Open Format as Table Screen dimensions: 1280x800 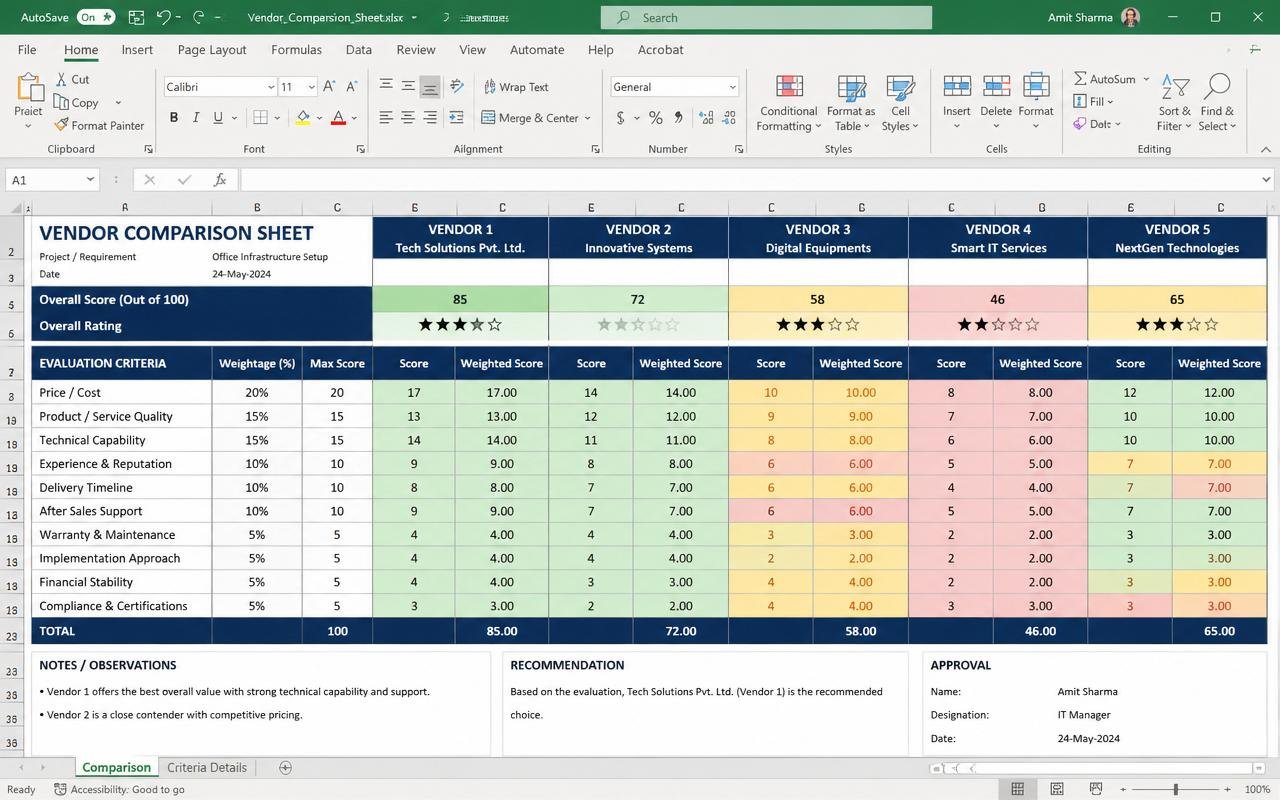pos(851,103)
